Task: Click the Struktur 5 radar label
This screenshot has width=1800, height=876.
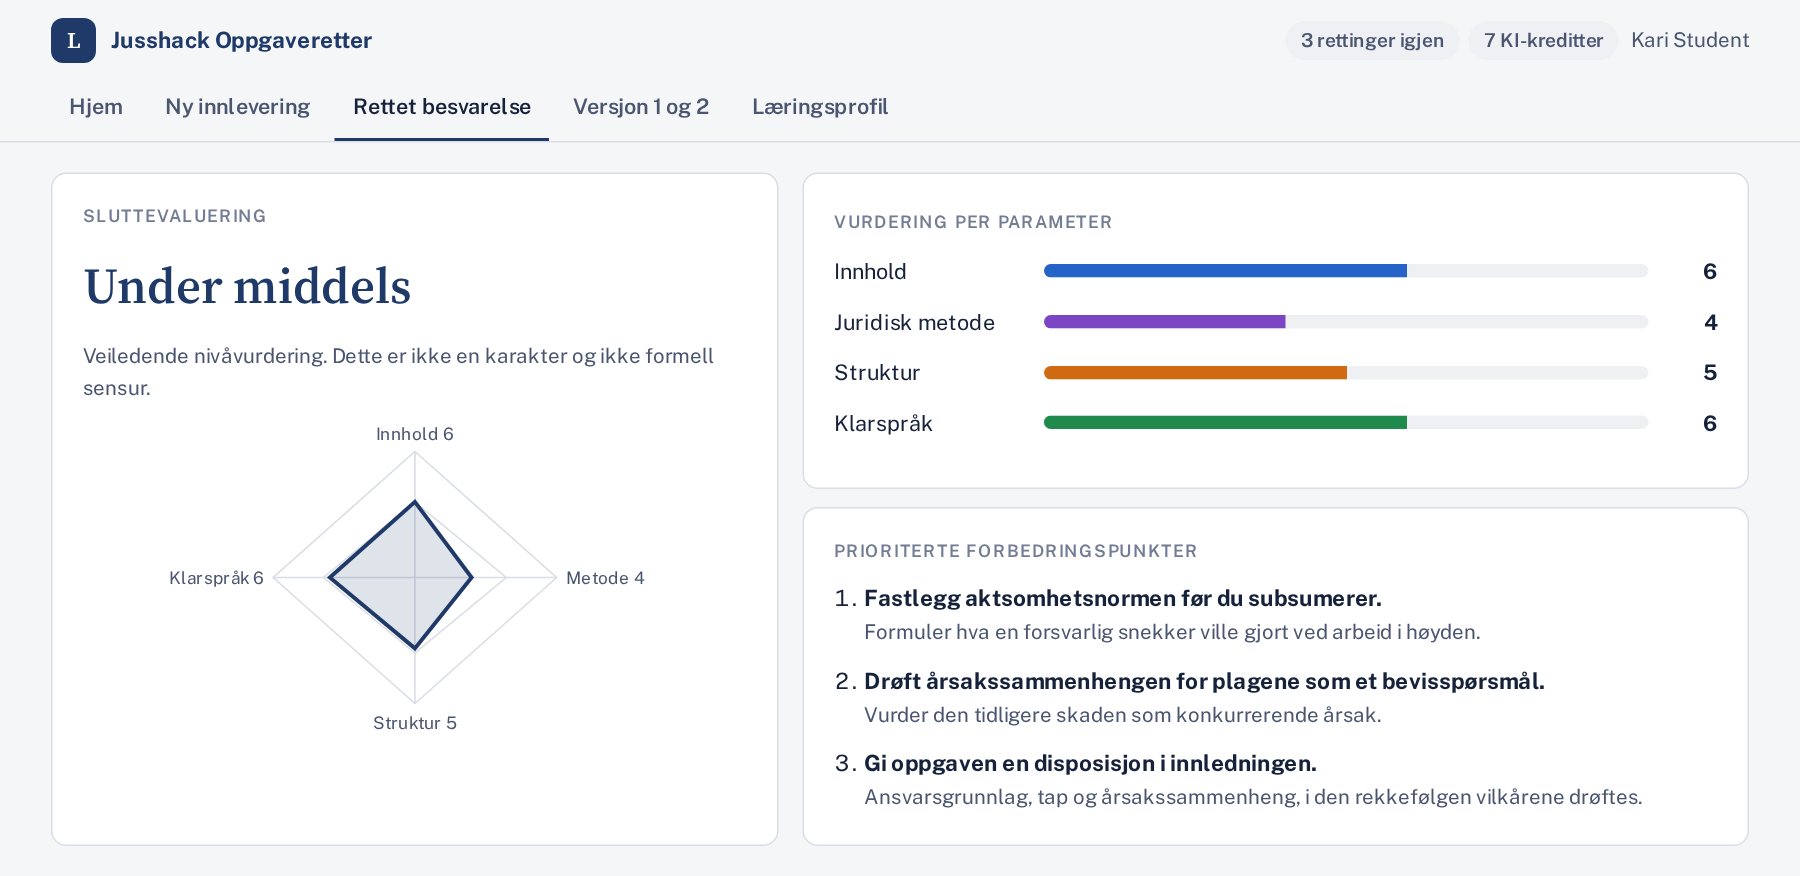Action: point(415,723)
